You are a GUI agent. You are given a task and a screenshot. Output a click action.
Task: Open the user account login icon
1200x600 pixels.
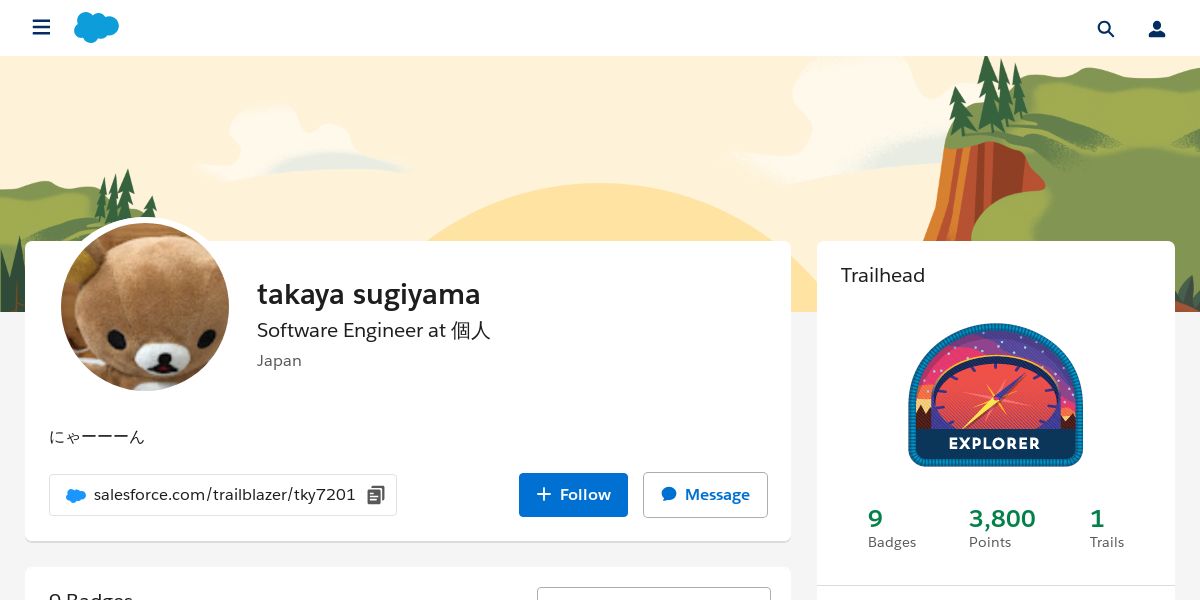click(1157, 29)
